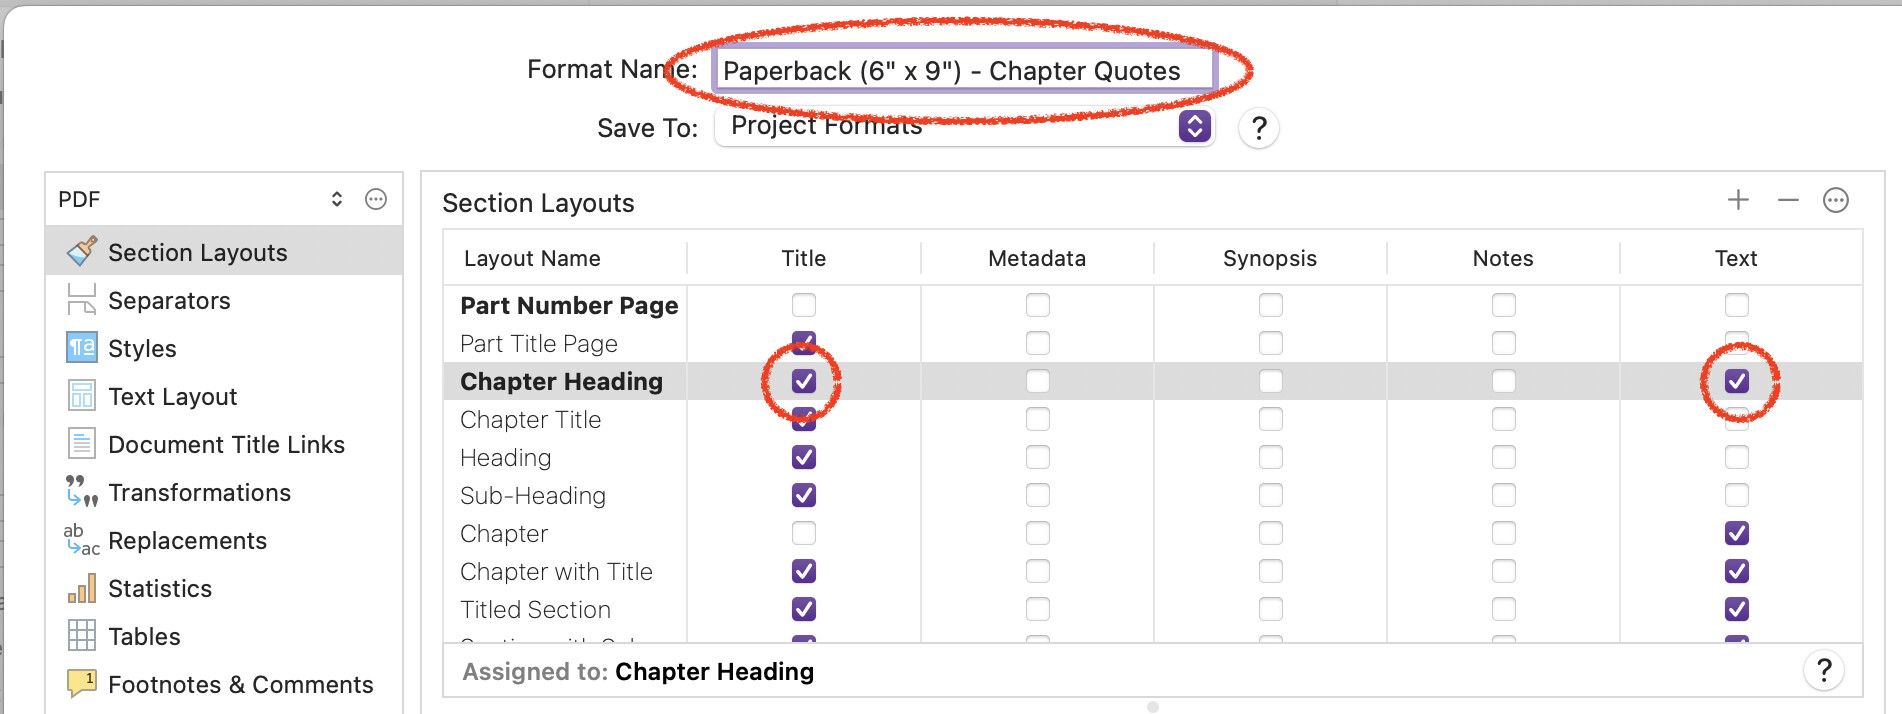Click the Separators icon in sidebar
The width and height of the screenshot is (1902, 714).
coord(81,299)
